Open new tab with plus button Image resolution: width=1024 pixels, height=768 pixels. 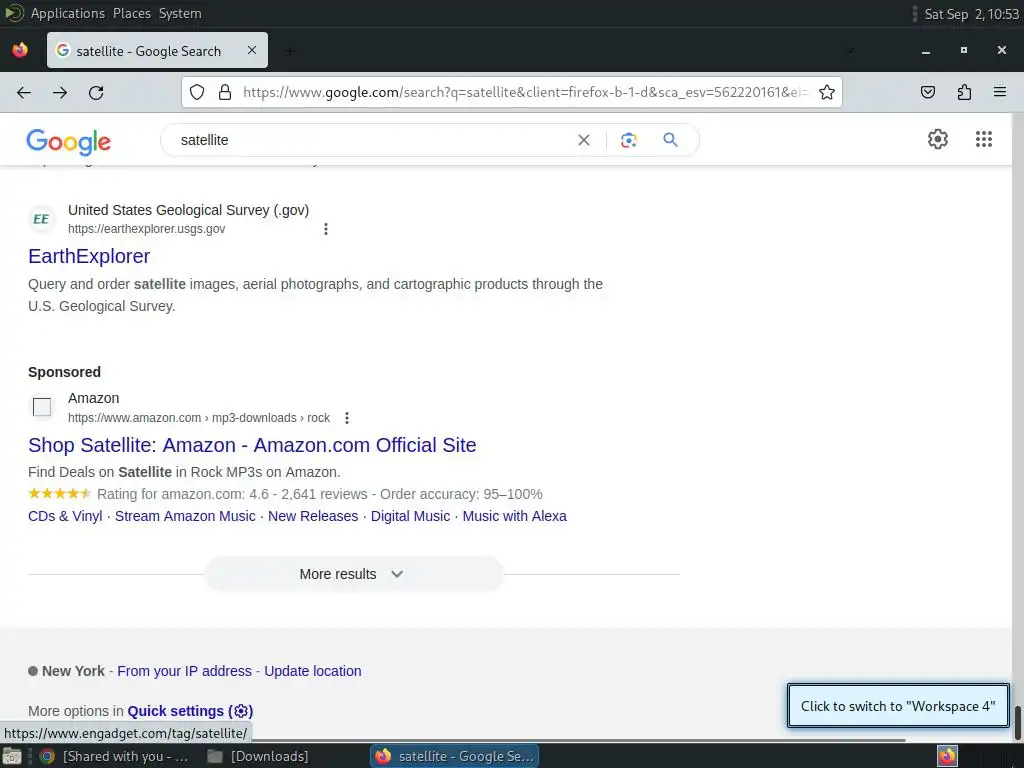[x=290, y=51]
